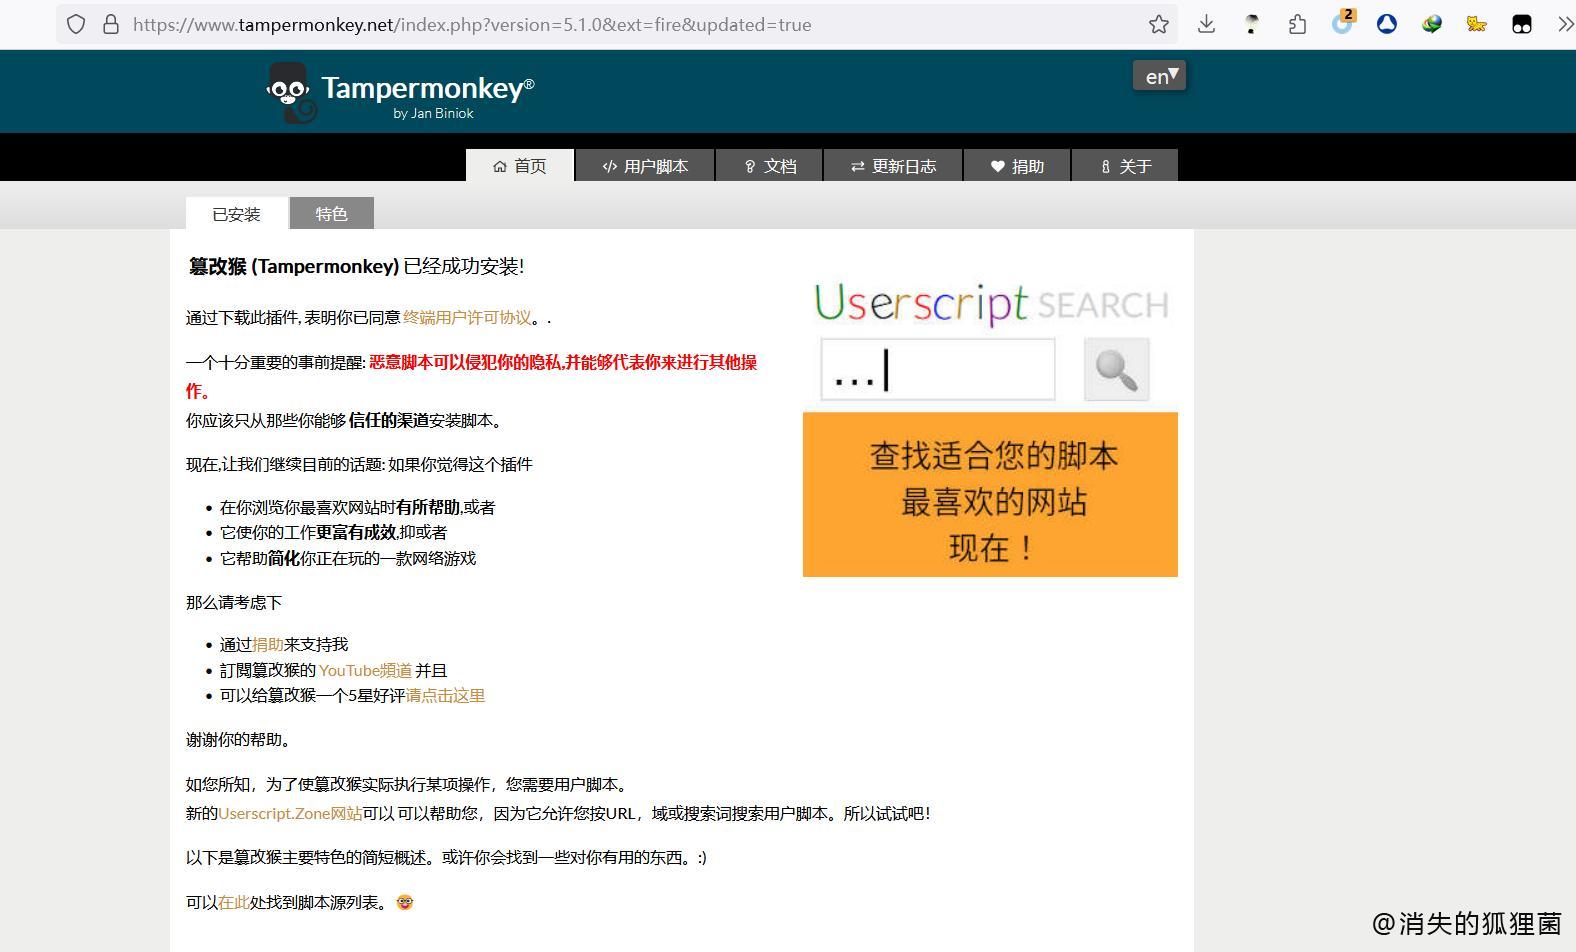The width and height of the screenshot is (1576, 952).
Task: Open the en language dropdown
Action: (x=1159, y=75)
